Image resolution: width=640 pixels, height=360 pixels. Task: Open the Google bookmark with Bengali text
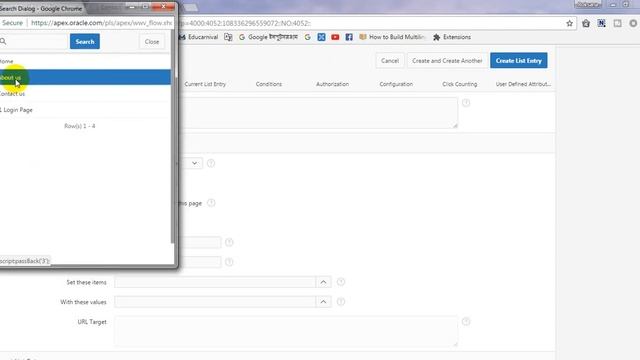point(268,37)
